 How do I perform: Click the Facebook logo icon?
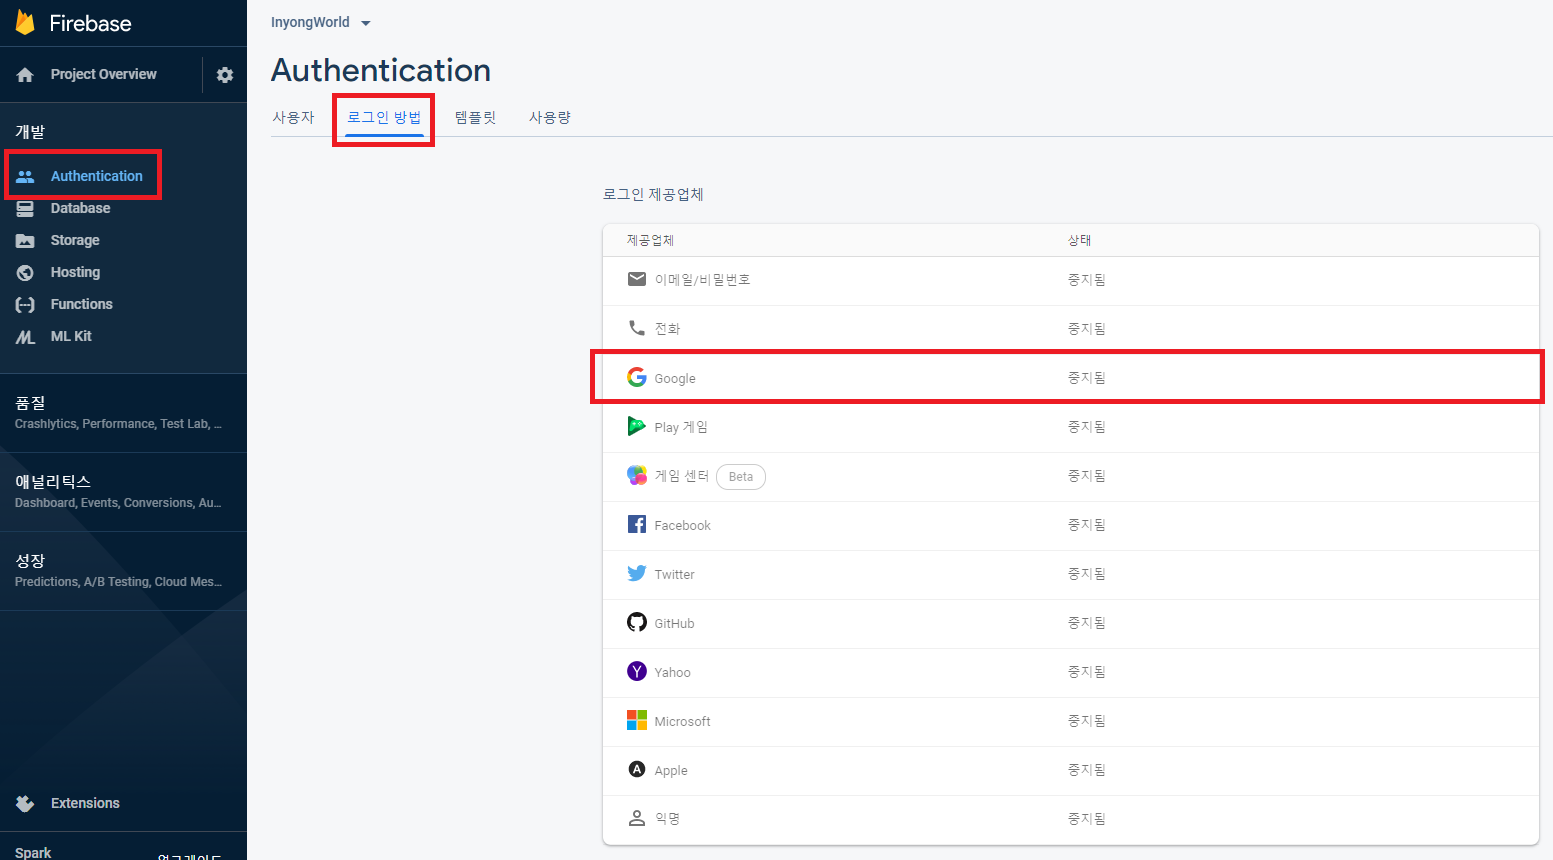point(637,524)
